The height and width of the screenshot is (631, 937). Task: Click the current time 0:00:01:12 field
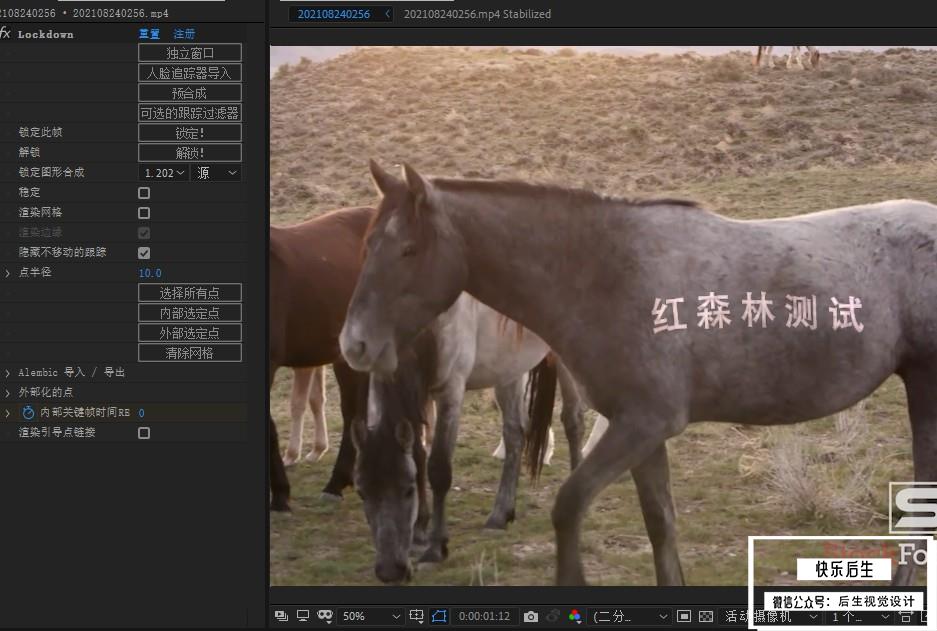point(484,616)
